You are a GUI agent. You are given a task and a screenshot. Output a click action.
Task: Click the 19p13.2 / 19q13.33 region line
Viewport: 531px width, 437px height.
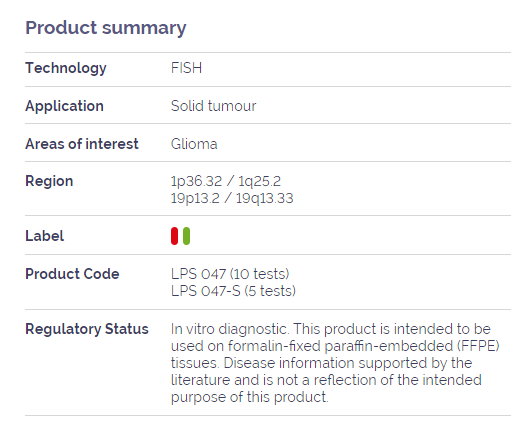click(x=232, y=198)
